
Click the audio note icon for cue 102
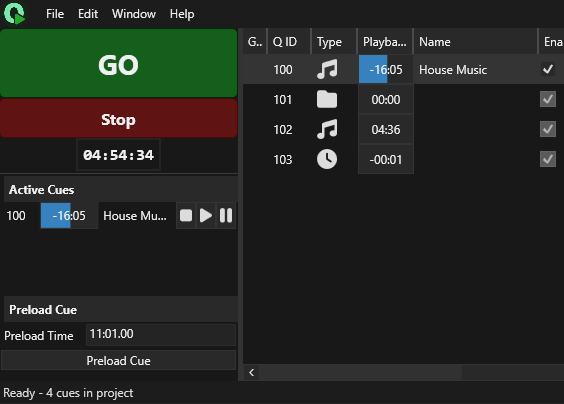pos(327,129)
